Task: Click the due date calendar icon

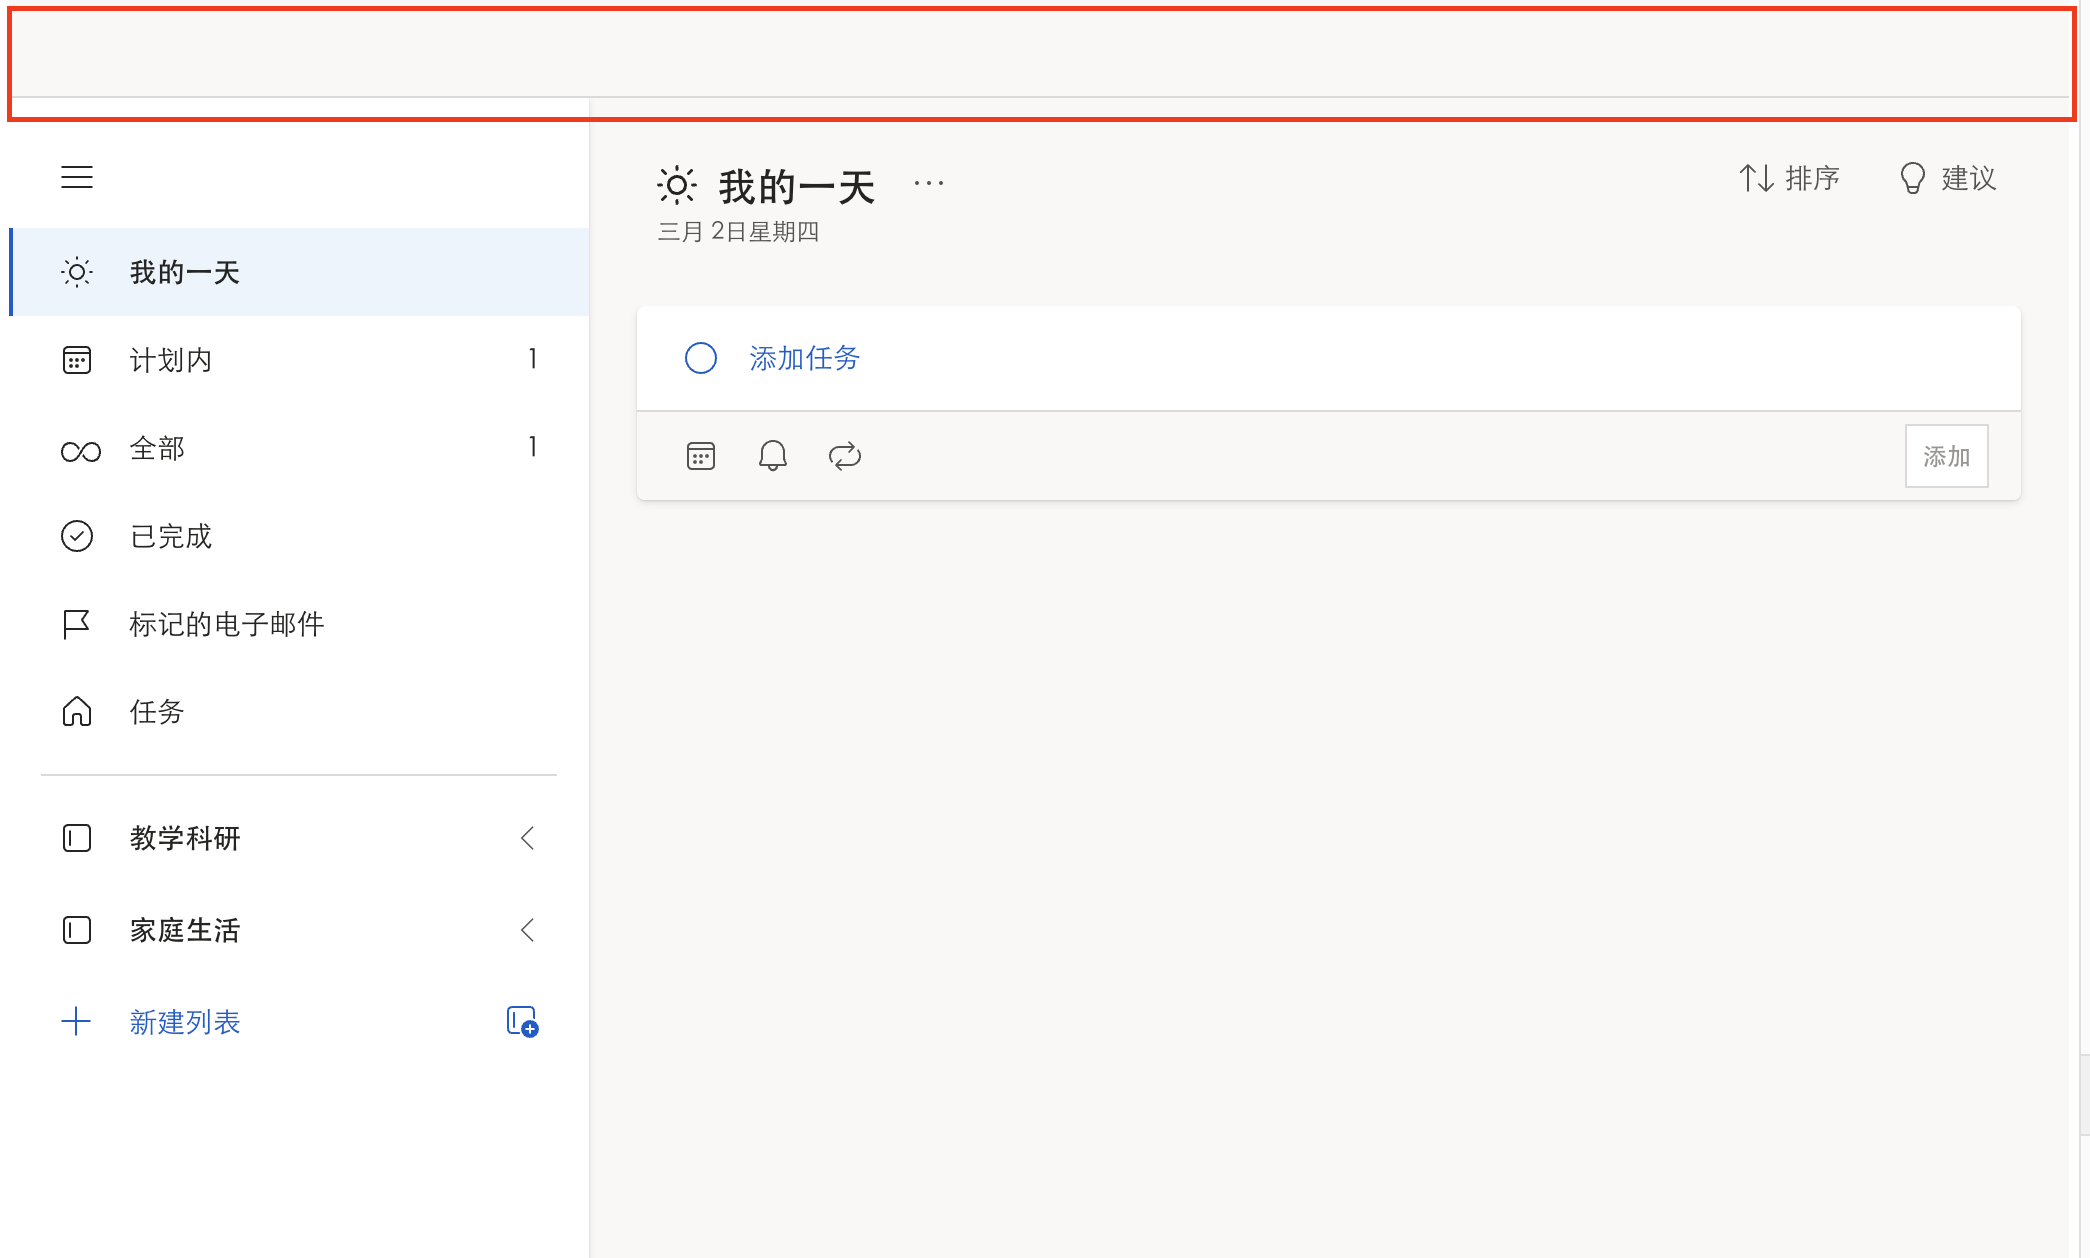Action: [x=701, y=456]
